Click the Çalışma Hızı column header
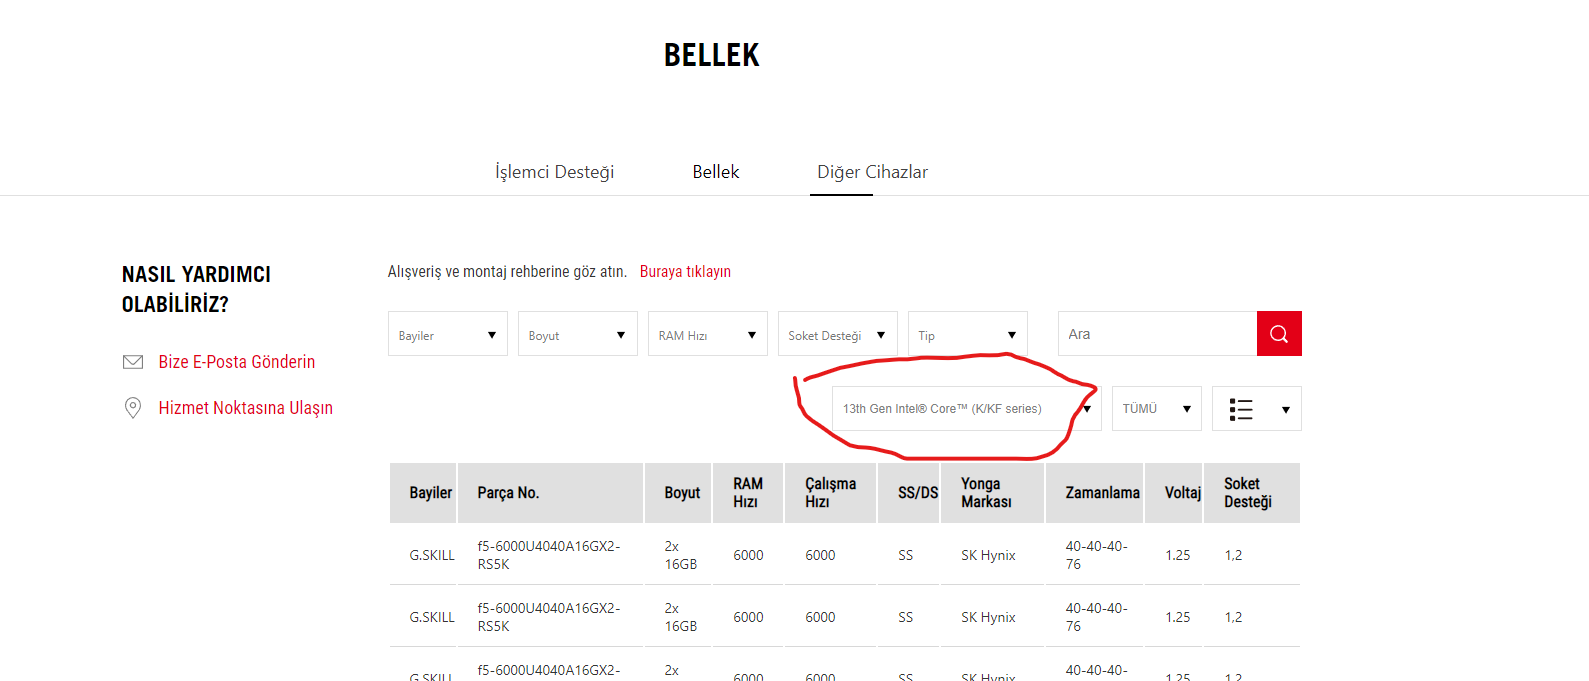 829,493
